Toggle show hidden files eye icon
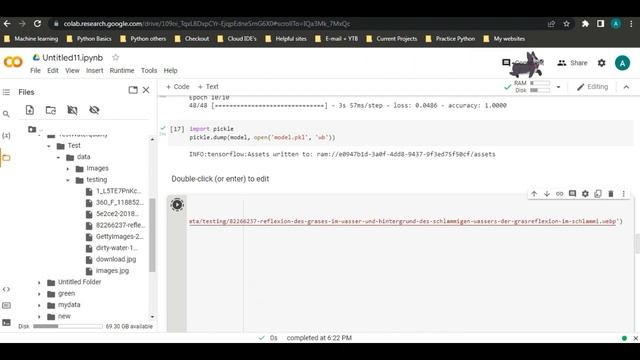Screen dimensions: 640x360 coord(94,110)
